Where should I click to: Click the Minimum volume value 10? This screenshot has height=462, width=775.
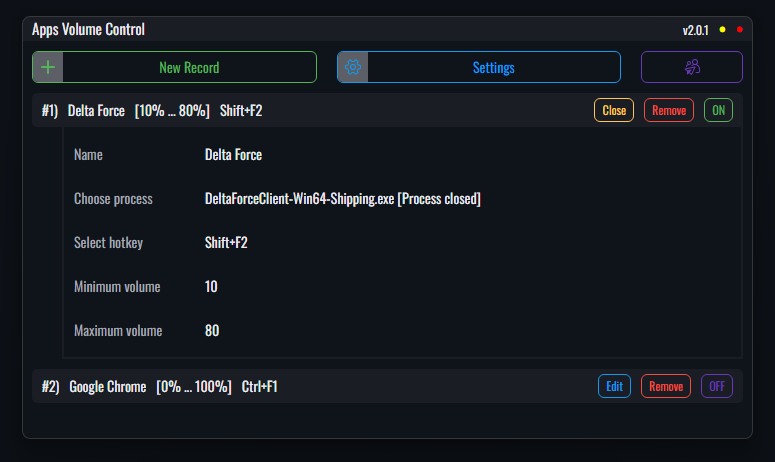coord(211,287)
